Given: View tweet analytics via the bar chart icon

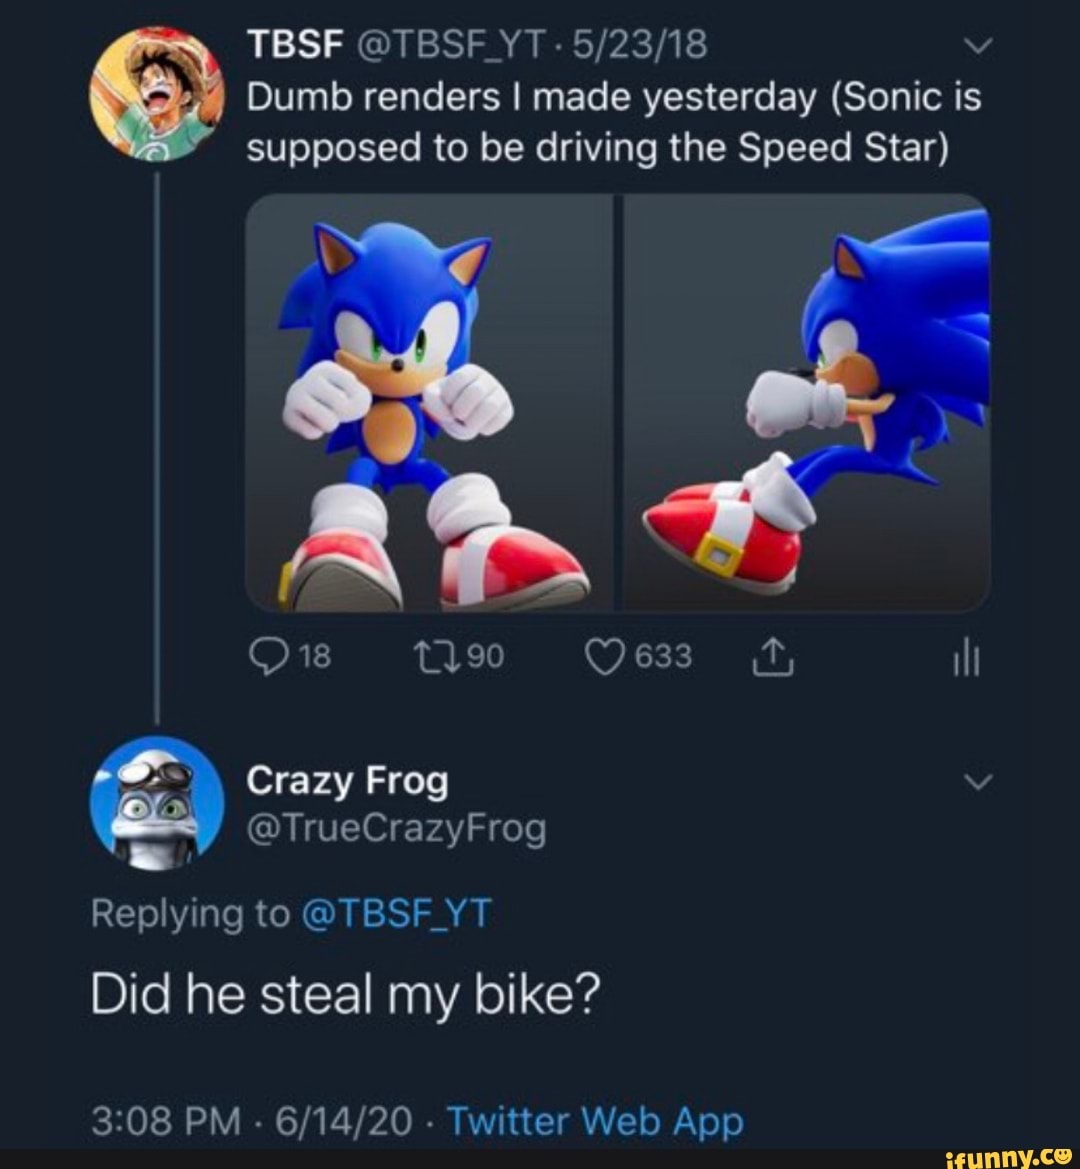Looking at the screenshot, I should (966, 657).
